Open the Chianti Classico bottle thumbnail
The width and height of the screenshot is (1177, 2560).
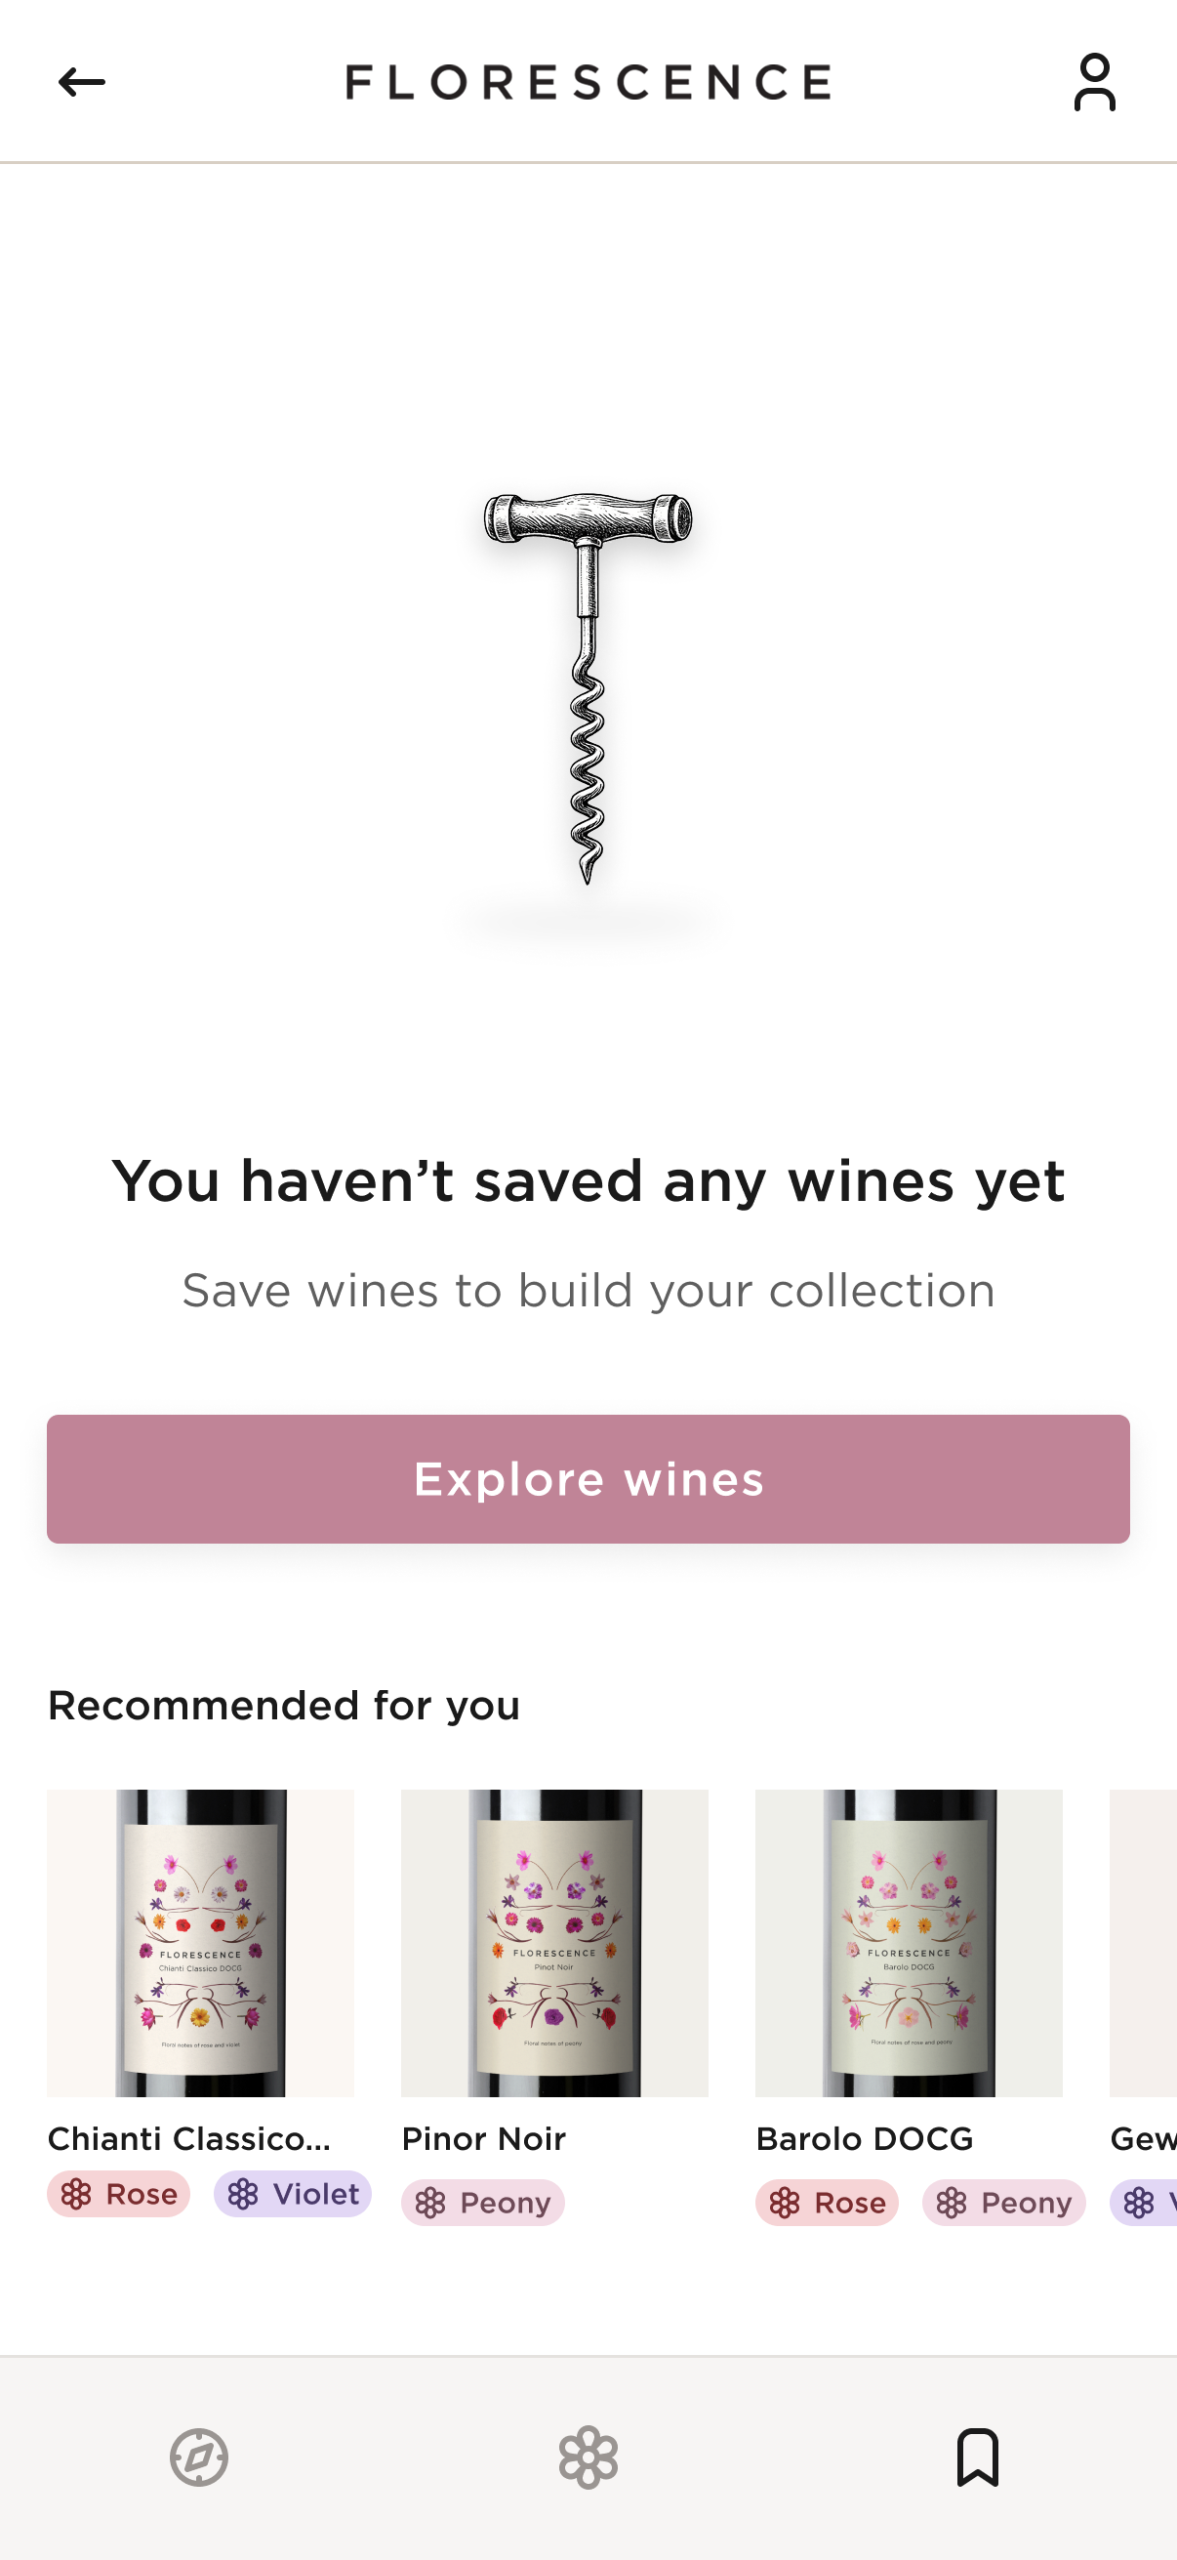200,1942
